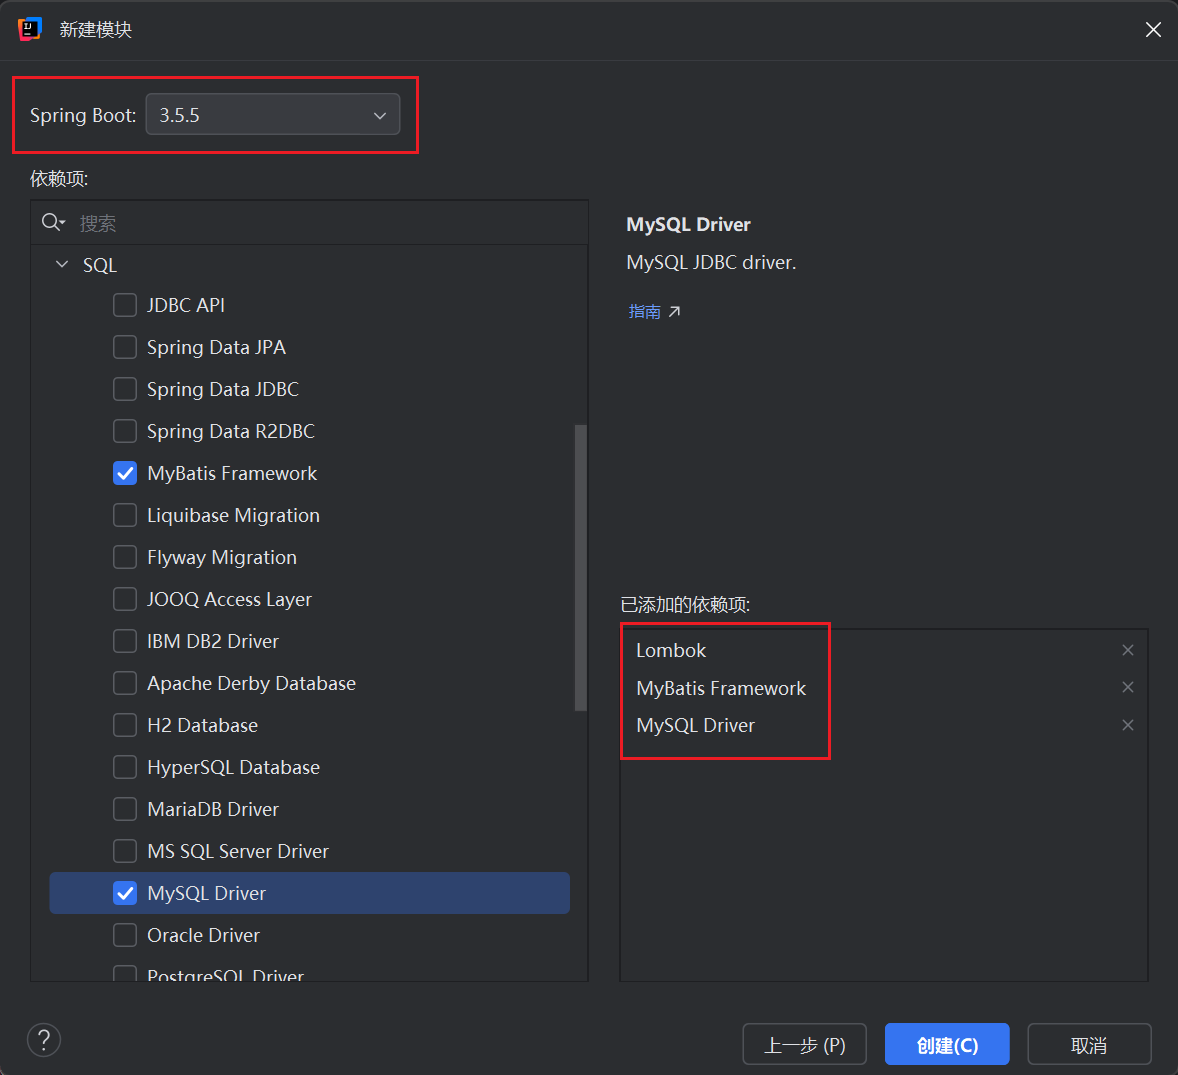1178x1075 pixels.
Task: Click the search magnifier icon
Action: [53, 222]
